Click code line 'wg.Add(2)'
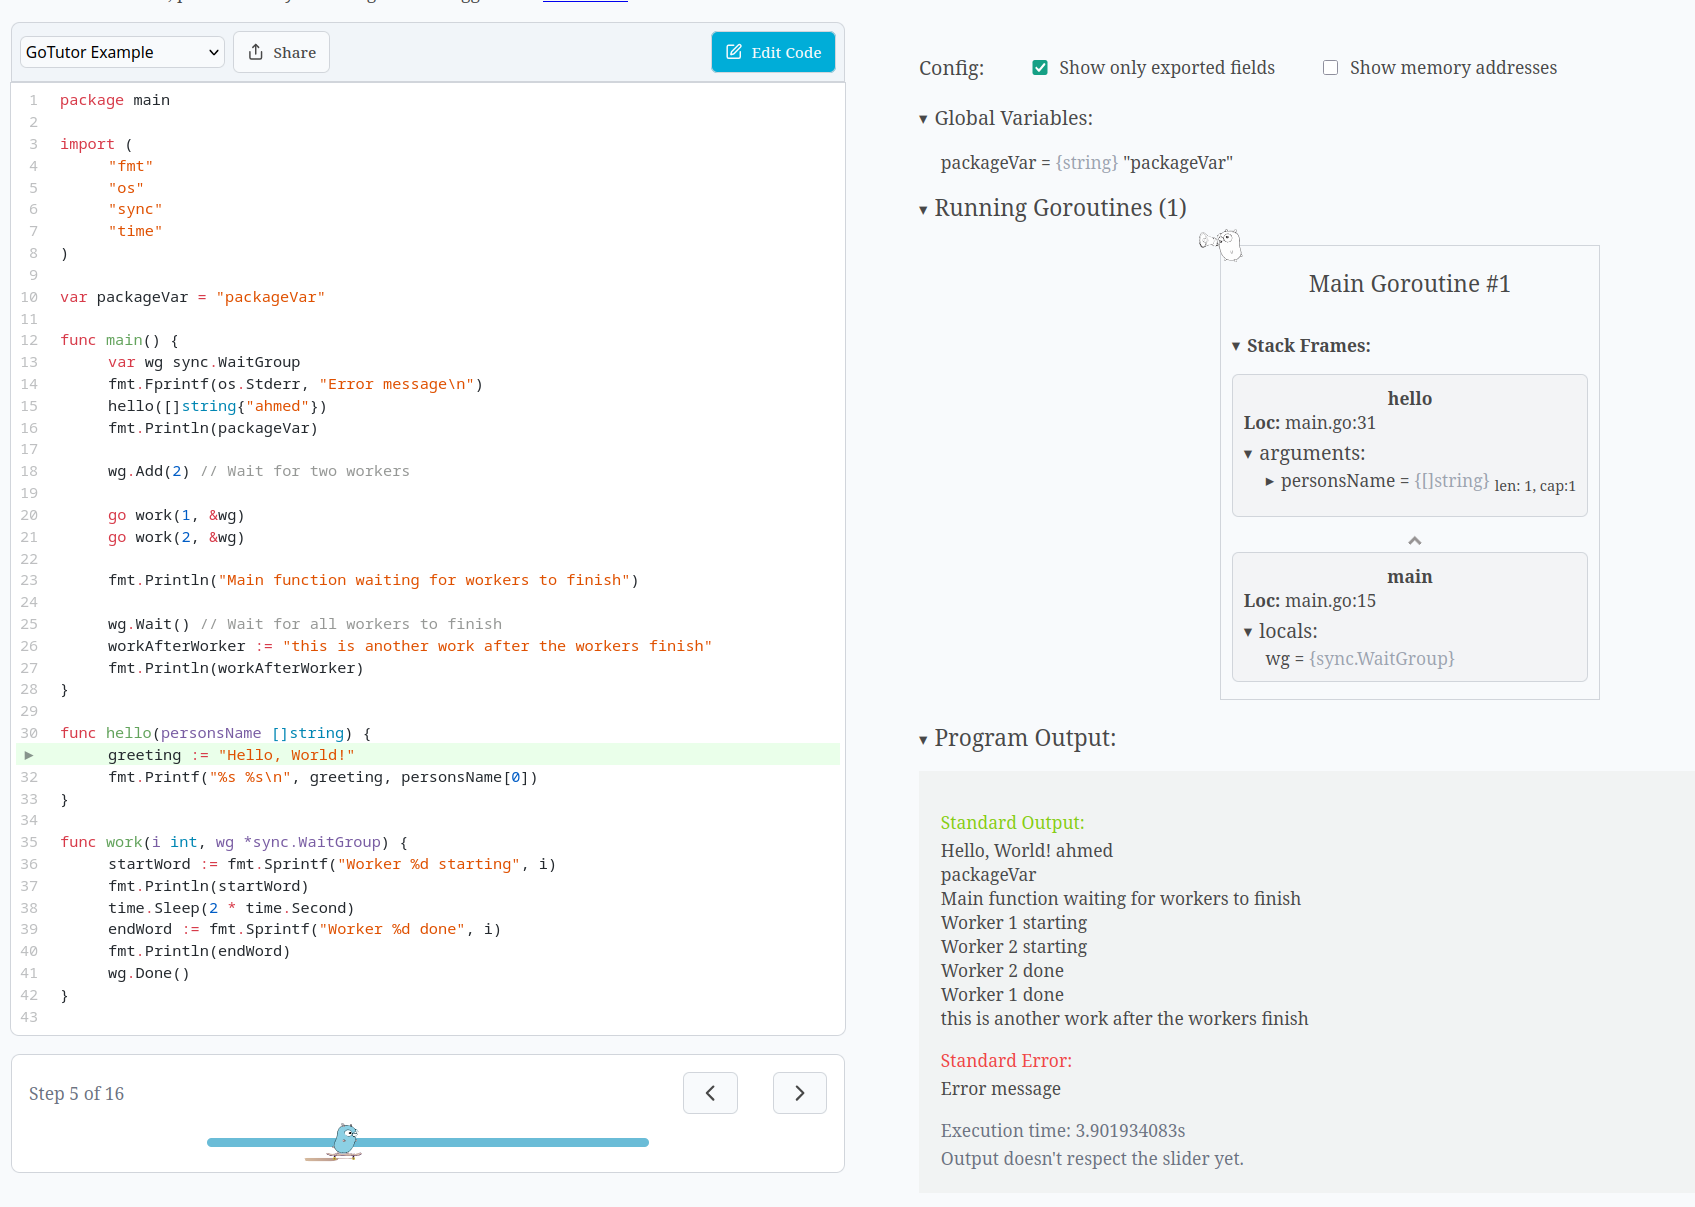 pos(149,471)
